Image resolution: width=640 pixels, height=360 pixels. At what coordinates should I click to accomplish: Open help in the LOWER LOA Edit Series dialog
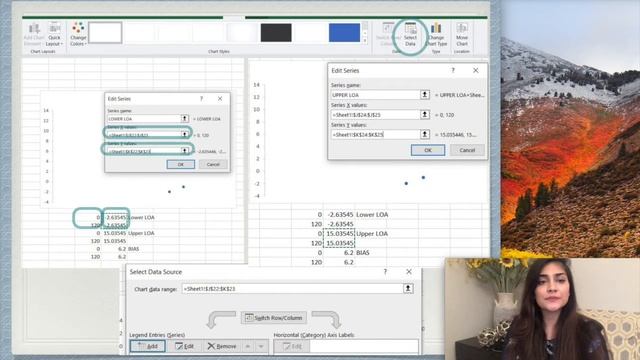(201, 99)
